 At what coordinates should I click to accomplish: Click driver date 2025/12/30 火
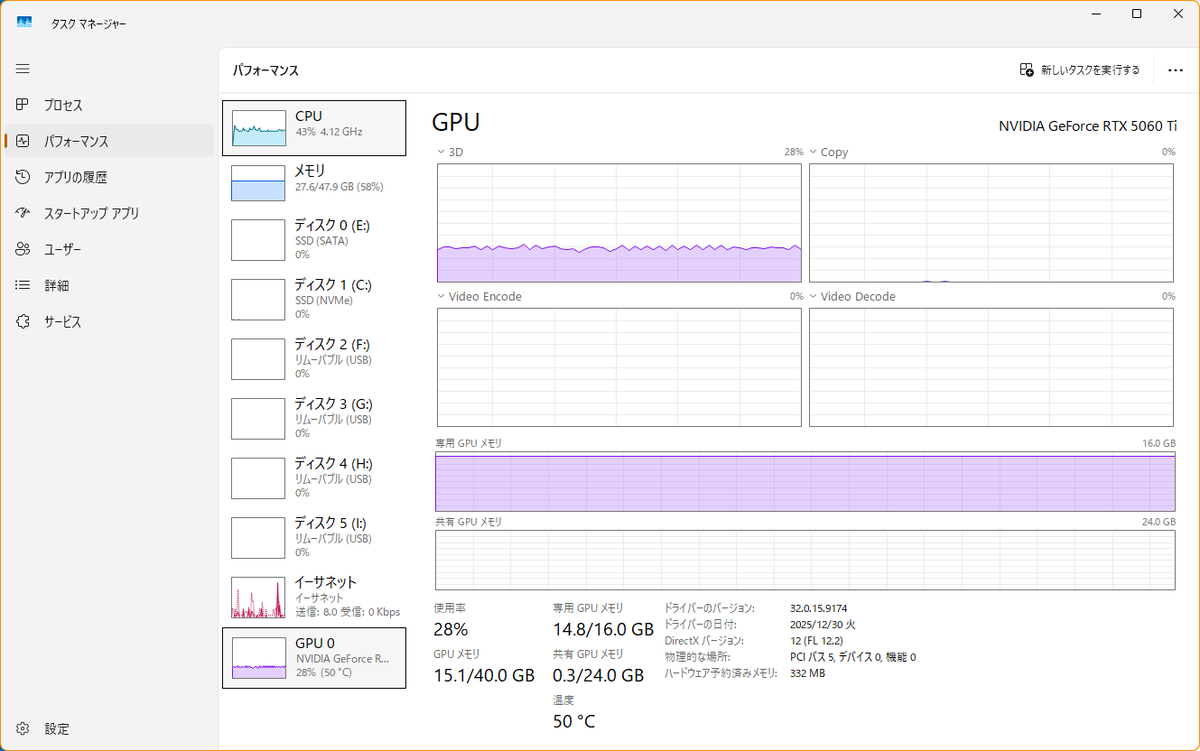click(x=822, y=624)
